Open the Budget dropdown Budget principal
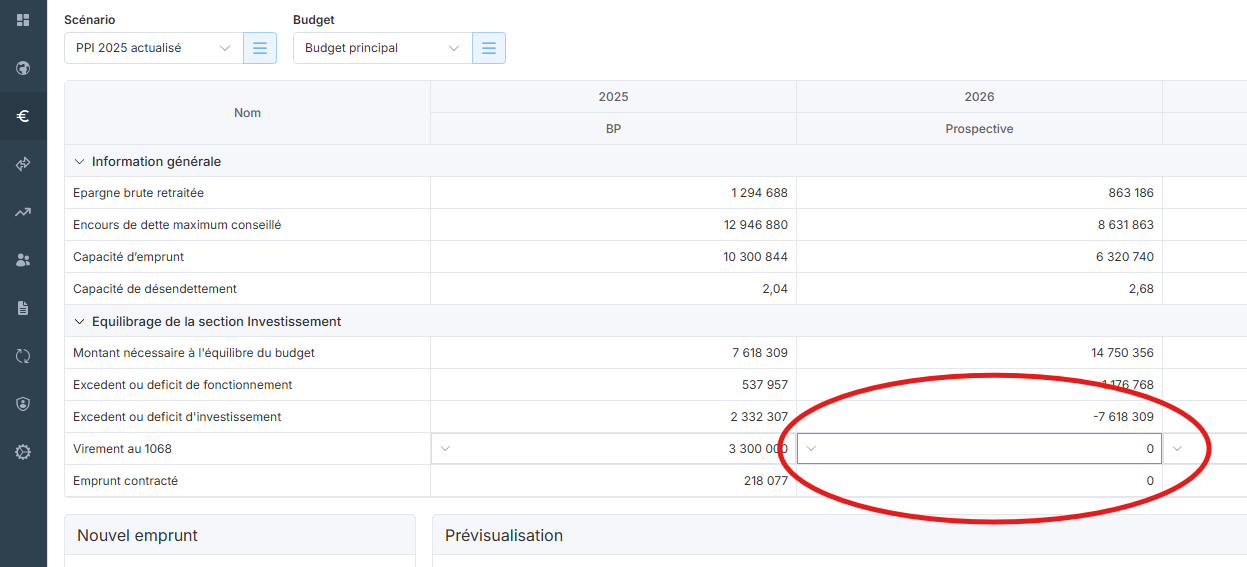Image resolution: width=1247 pixels, height=567 pixels. pyautogui.click(x=382, y=48)
